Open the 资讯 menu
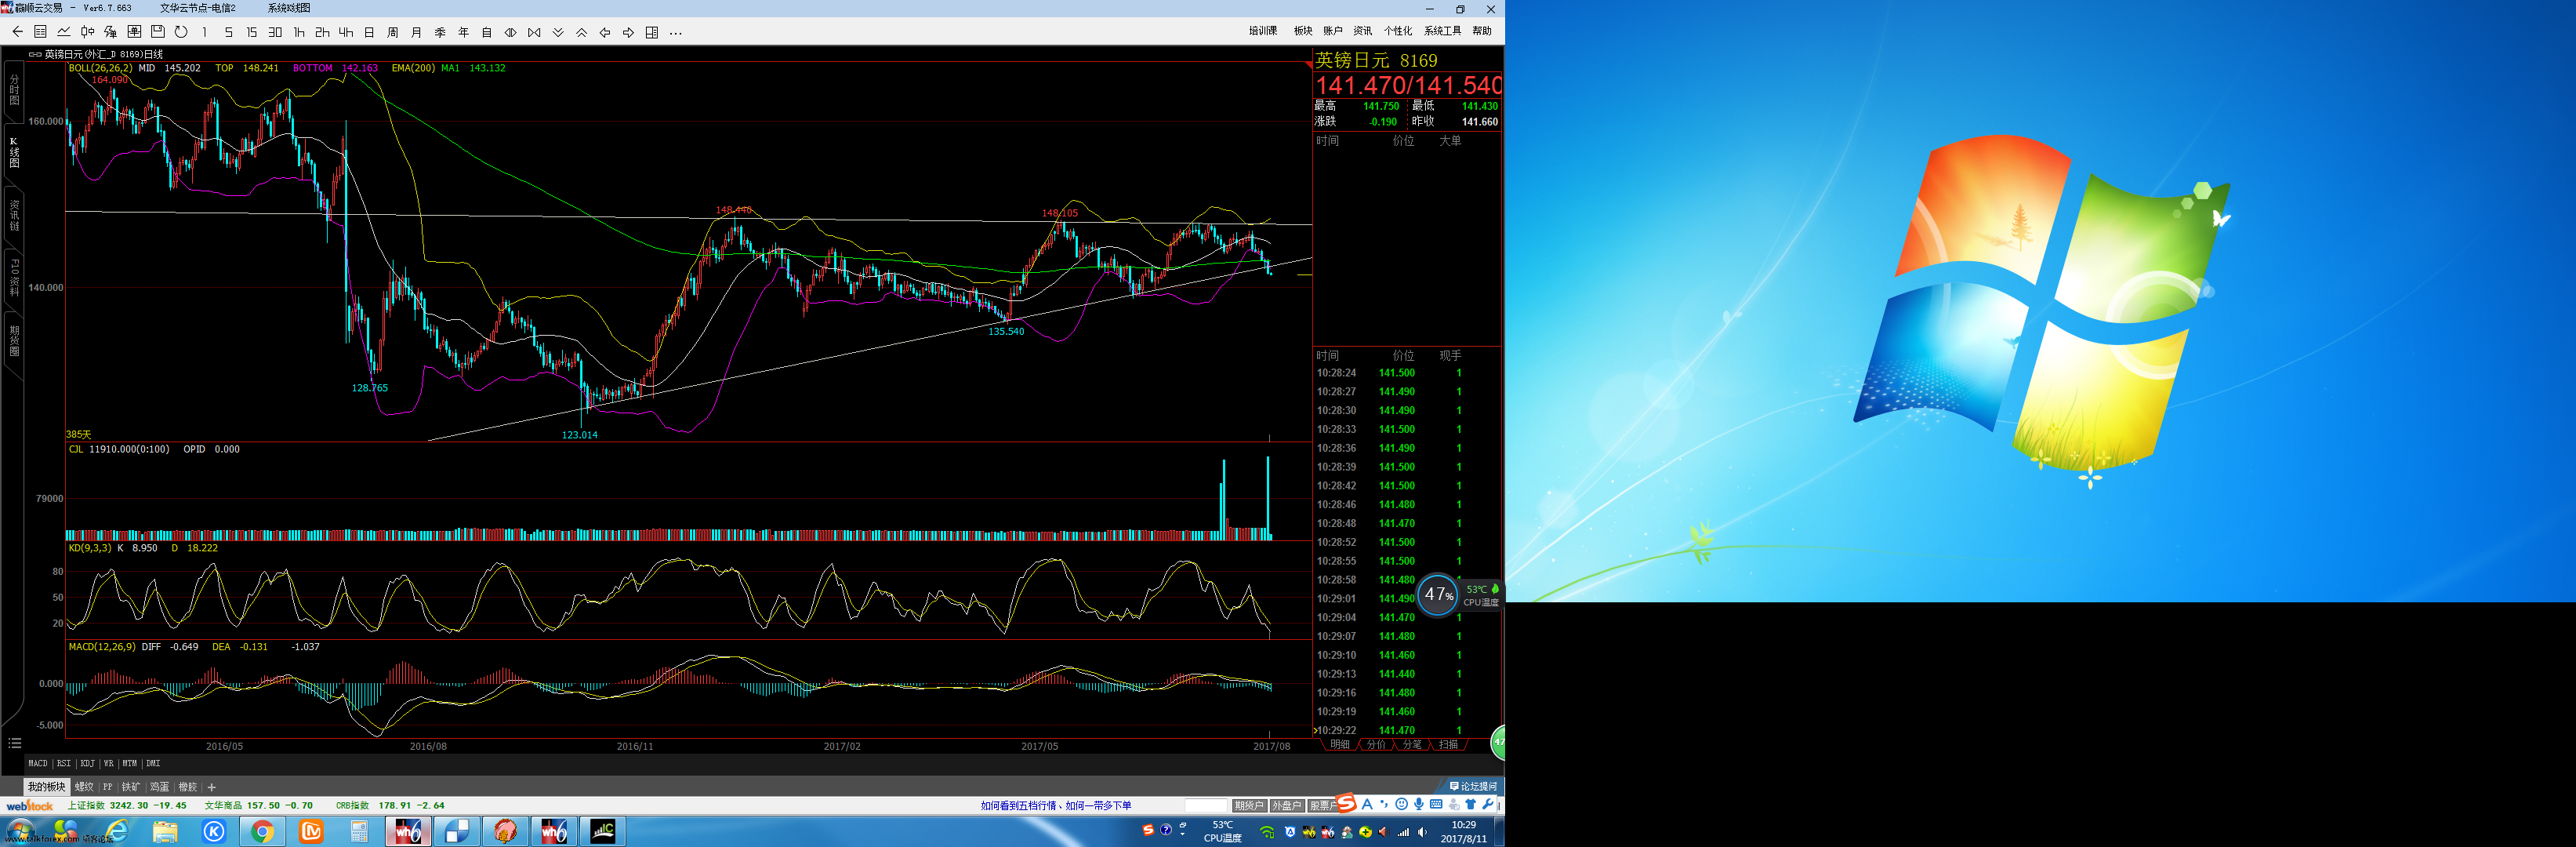Viewport: 2576px width, 847px height. (x=1362, y=31)
